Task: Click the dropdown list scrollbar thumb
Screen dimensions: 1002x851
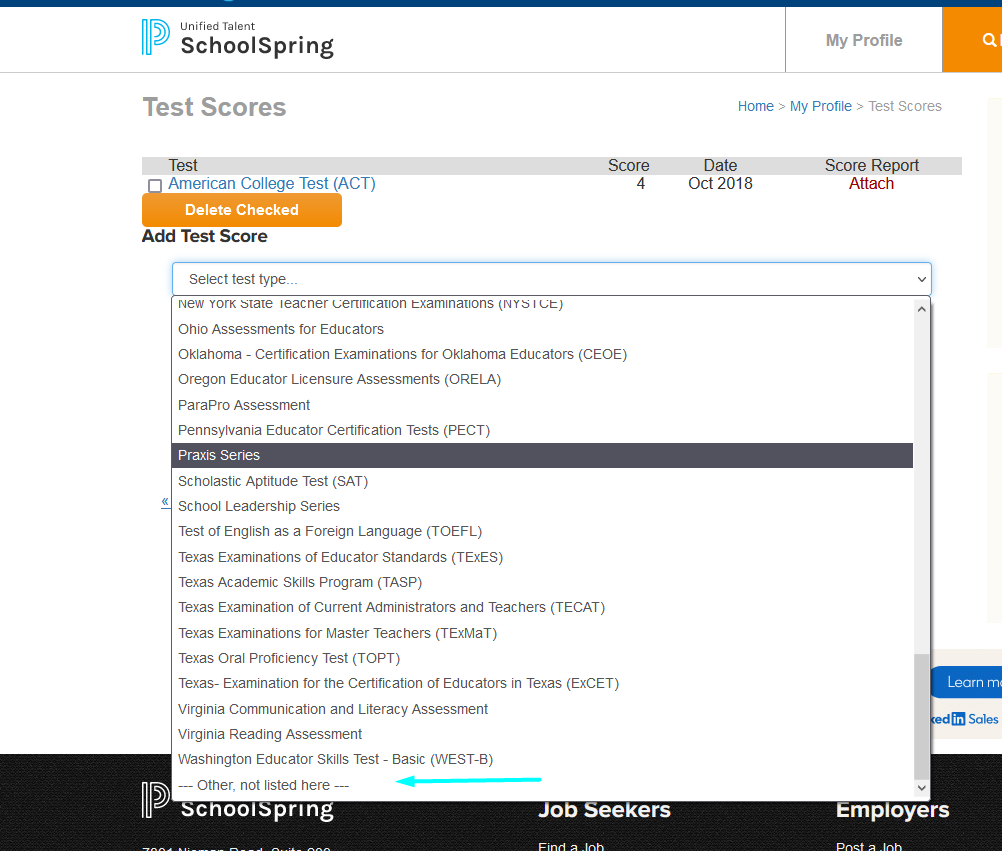Action: [921, 715]
